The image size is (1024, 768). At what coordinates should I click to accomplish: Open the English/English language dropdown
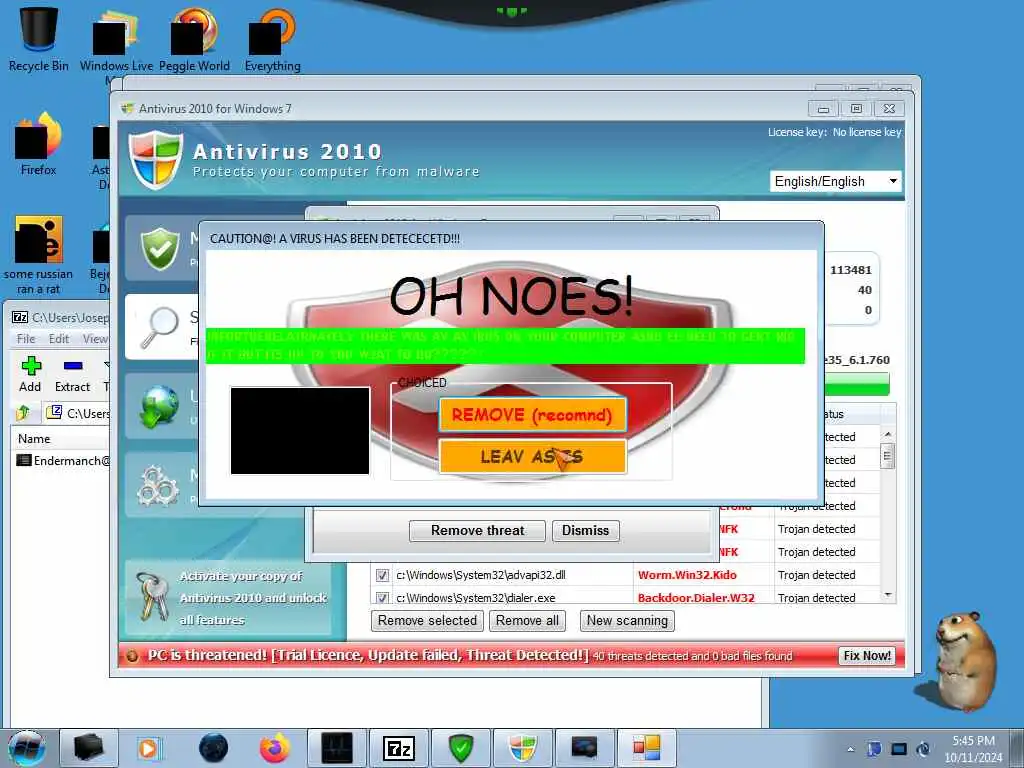click(x=836, y=182)
